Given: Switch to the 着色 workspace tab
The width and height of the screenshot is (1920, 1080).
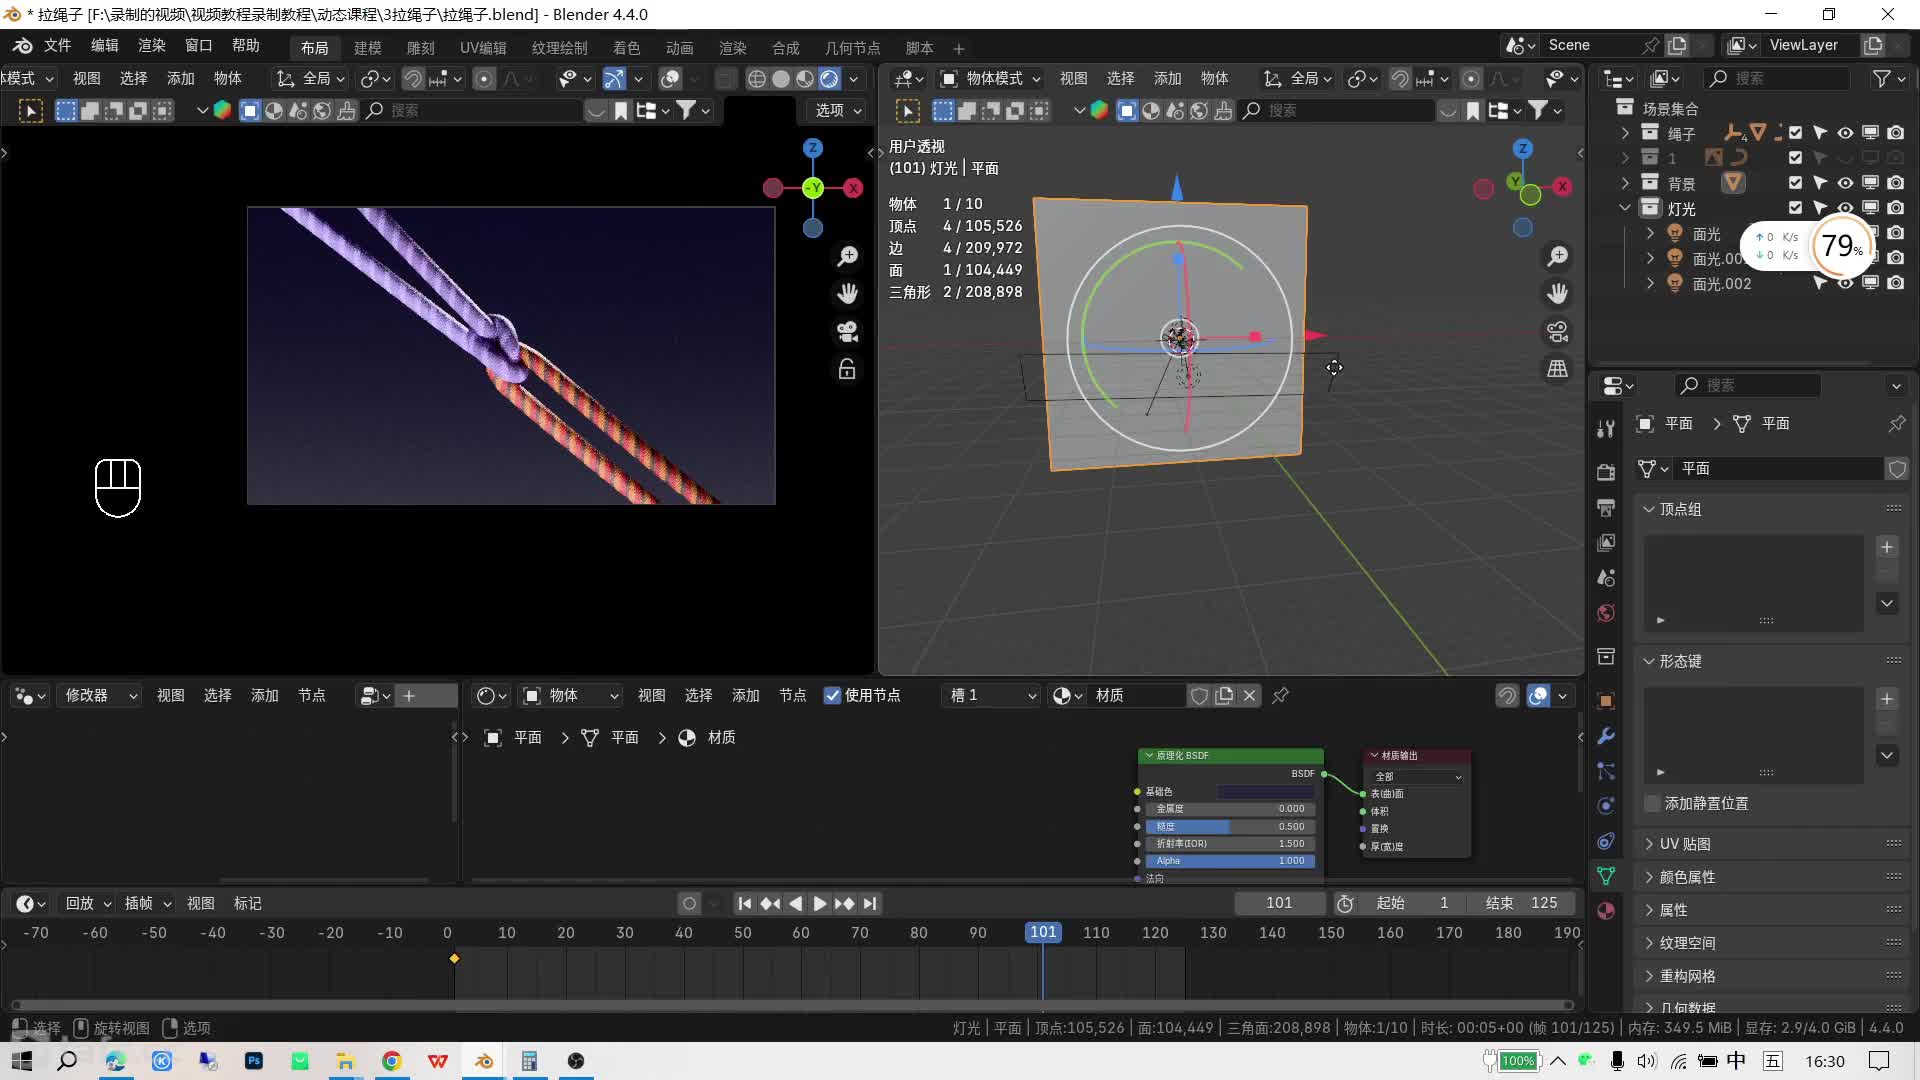Looking at the screenshot, I should click(x=626, y=48).
